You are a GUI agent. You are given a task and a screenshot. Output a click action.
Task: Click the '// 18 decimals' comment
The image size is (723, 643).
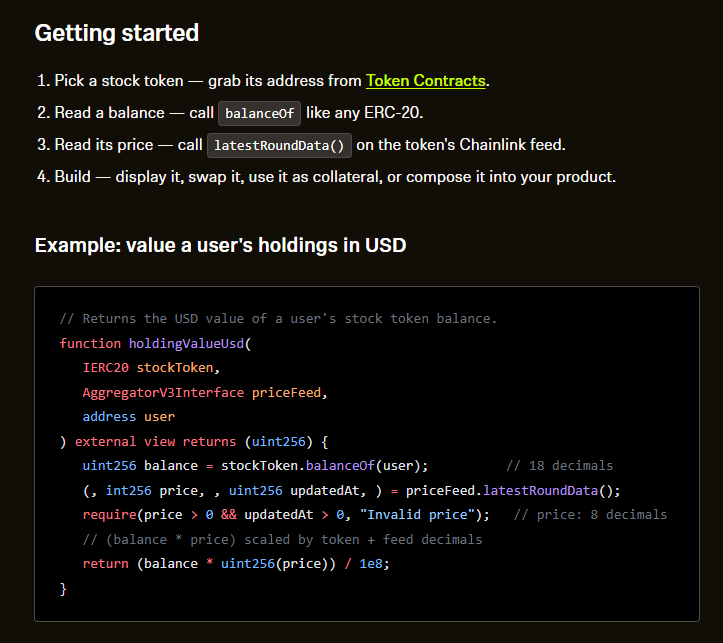(x=560, y=466)
